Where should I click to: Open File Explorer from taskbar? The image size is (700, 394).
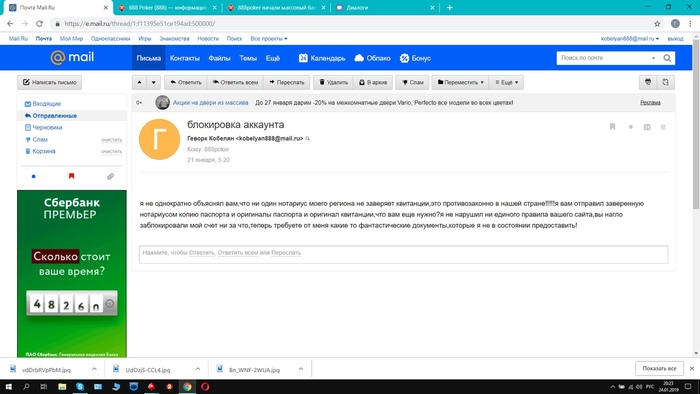62,387
